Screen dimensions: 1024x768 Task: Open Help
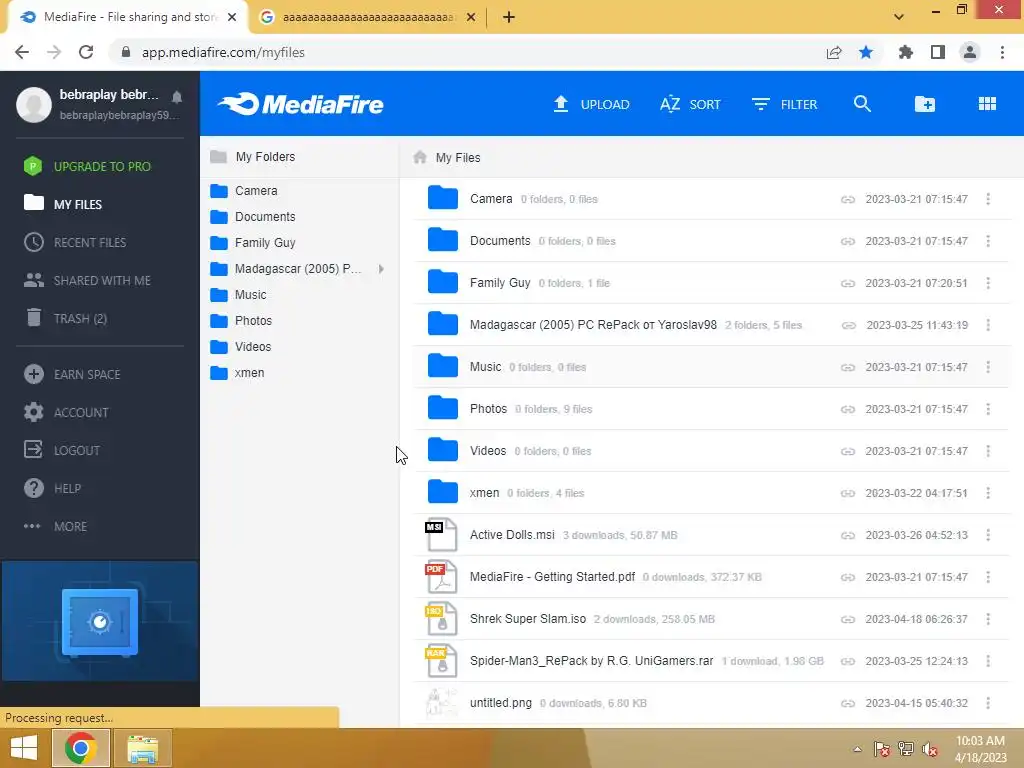(x=52, y=488)
